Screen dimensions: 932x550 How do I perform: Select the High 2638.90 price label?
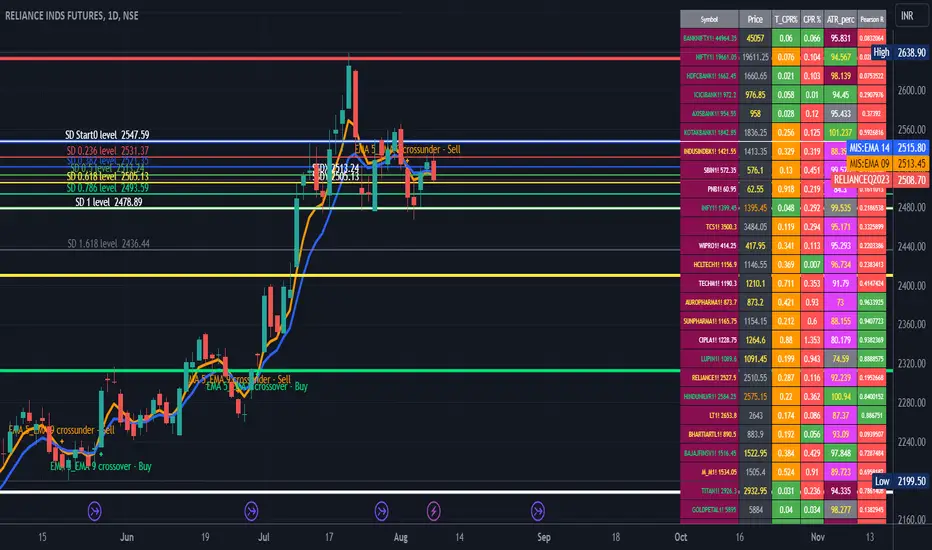(899, 52)
